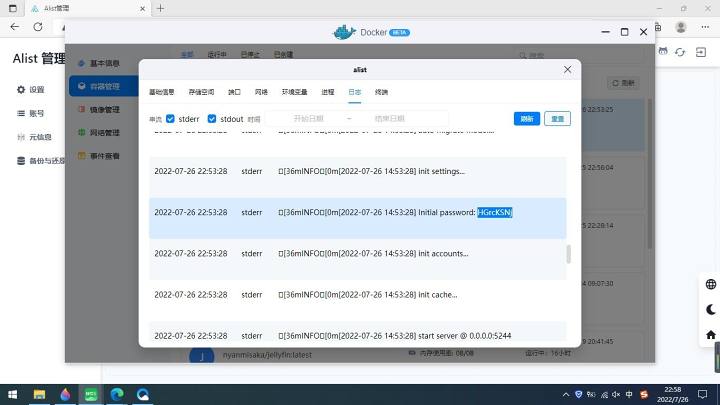
Task: Click the globe language icon on right edge
Action: point(711,284)
